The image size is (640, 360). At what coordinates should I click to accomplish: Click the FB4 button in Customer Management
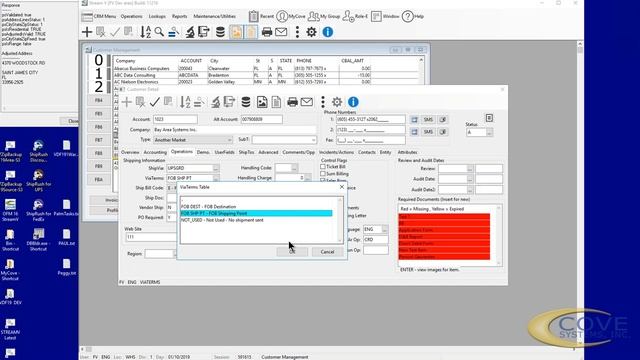point(99,100)
